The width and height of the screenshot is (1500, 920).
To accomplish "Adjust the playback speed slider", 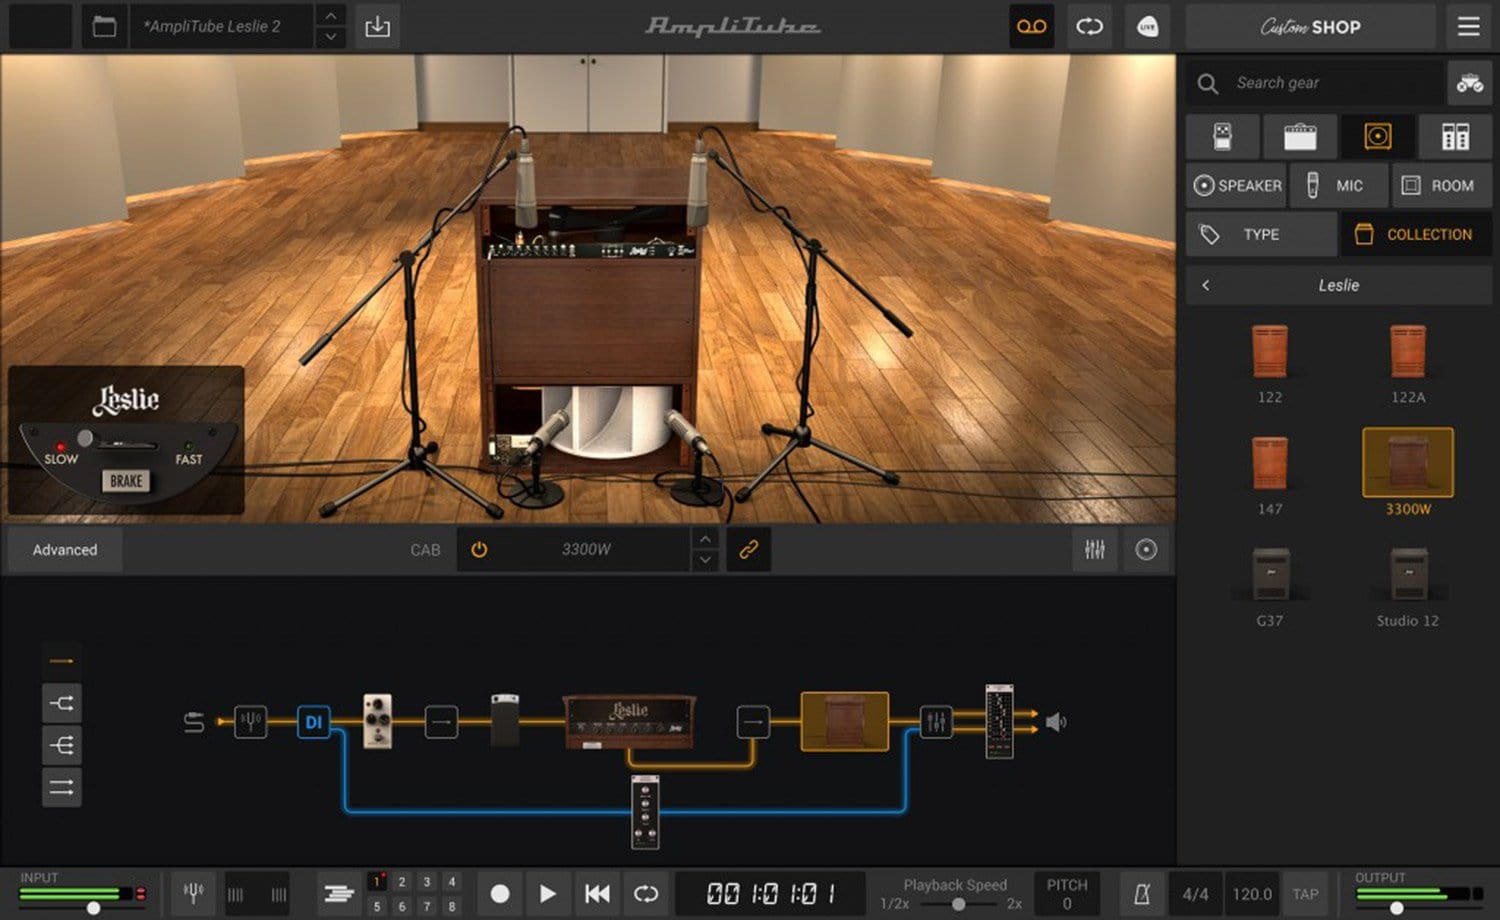I will [958, 904].
